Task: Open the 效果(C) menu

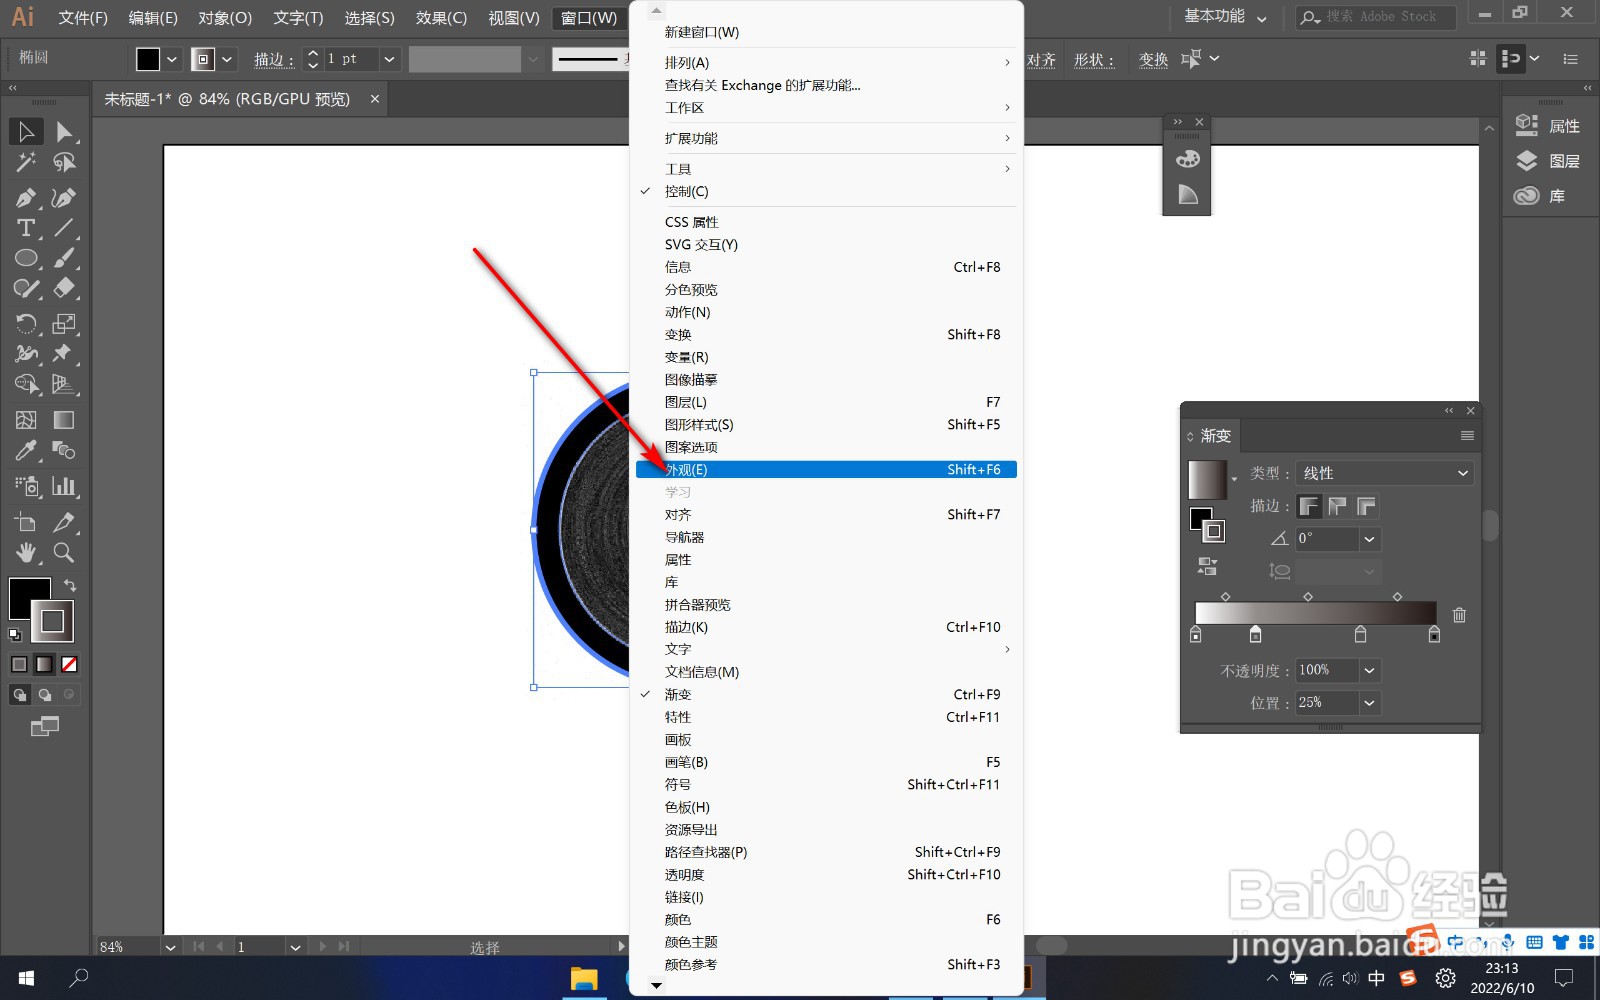Action: (441, 18)
